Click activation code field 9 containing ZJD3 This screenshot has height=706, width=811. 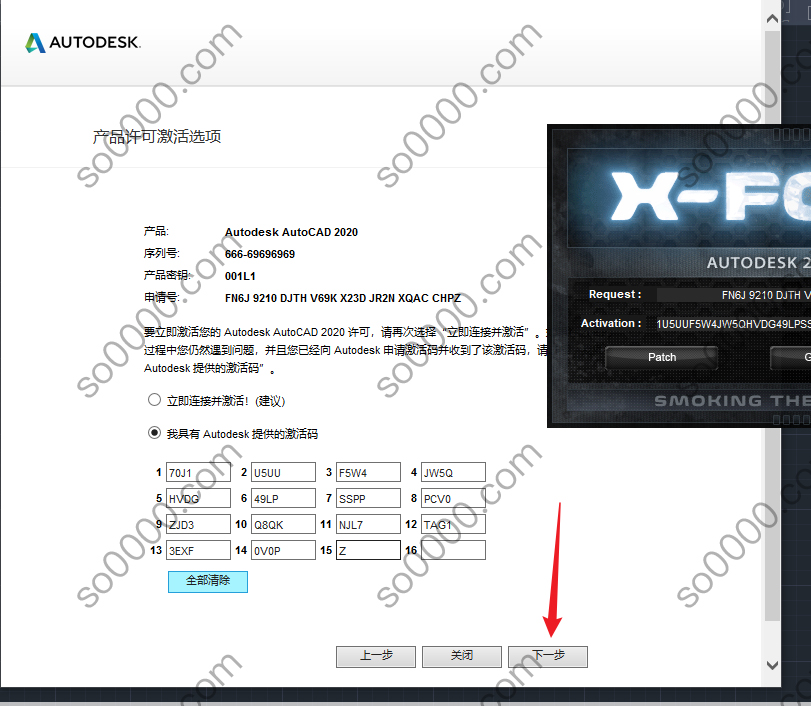click(198, 524)
